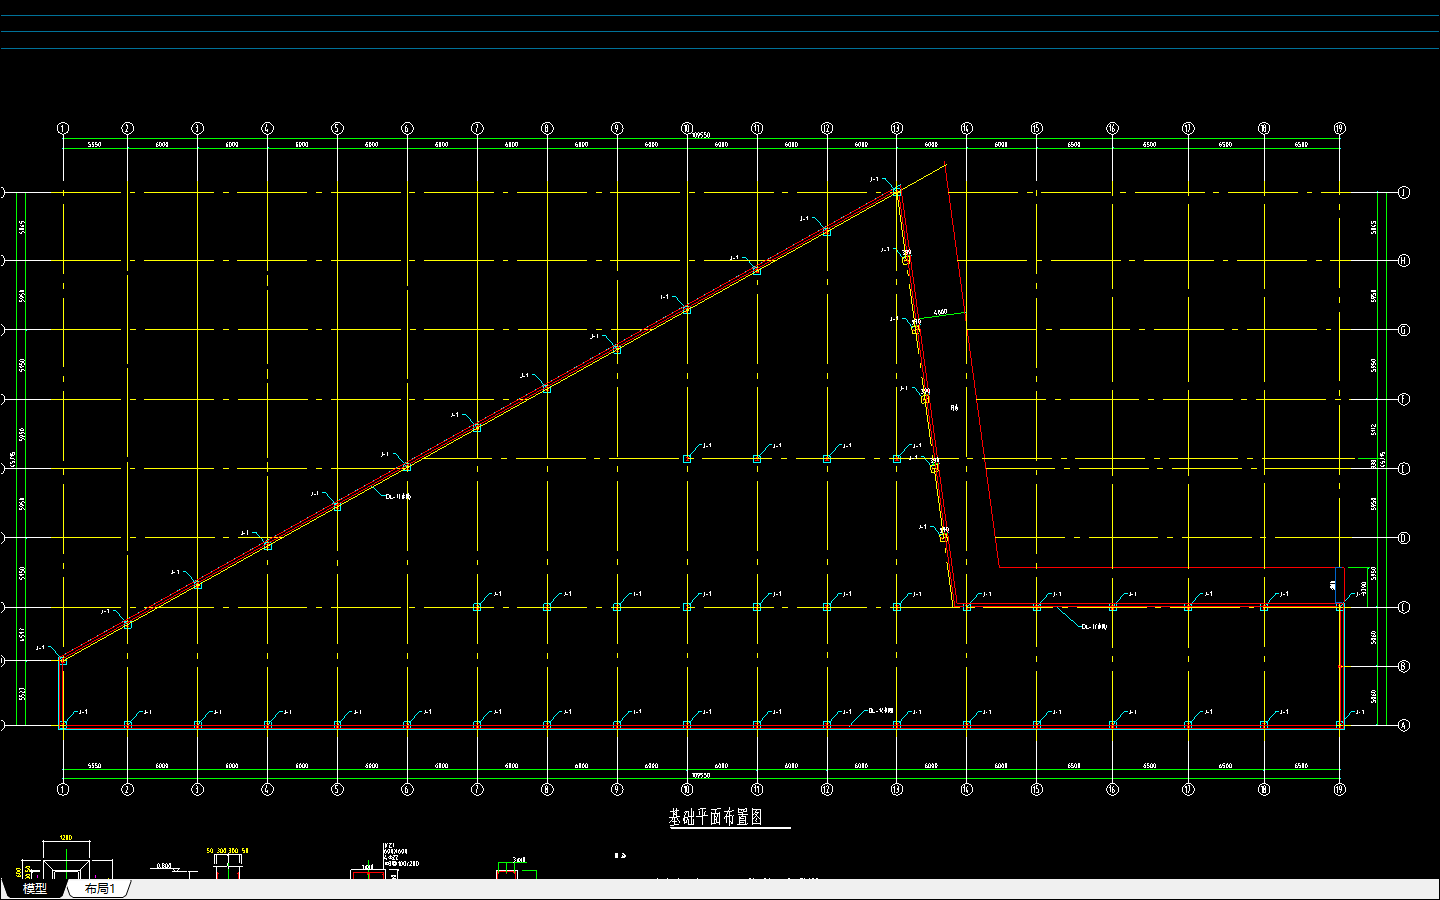Screen dimensions: 1440x900
Task: Select the DL-1 beam label below axis C
Action: pyautogui.click(x=1095, y=627)
